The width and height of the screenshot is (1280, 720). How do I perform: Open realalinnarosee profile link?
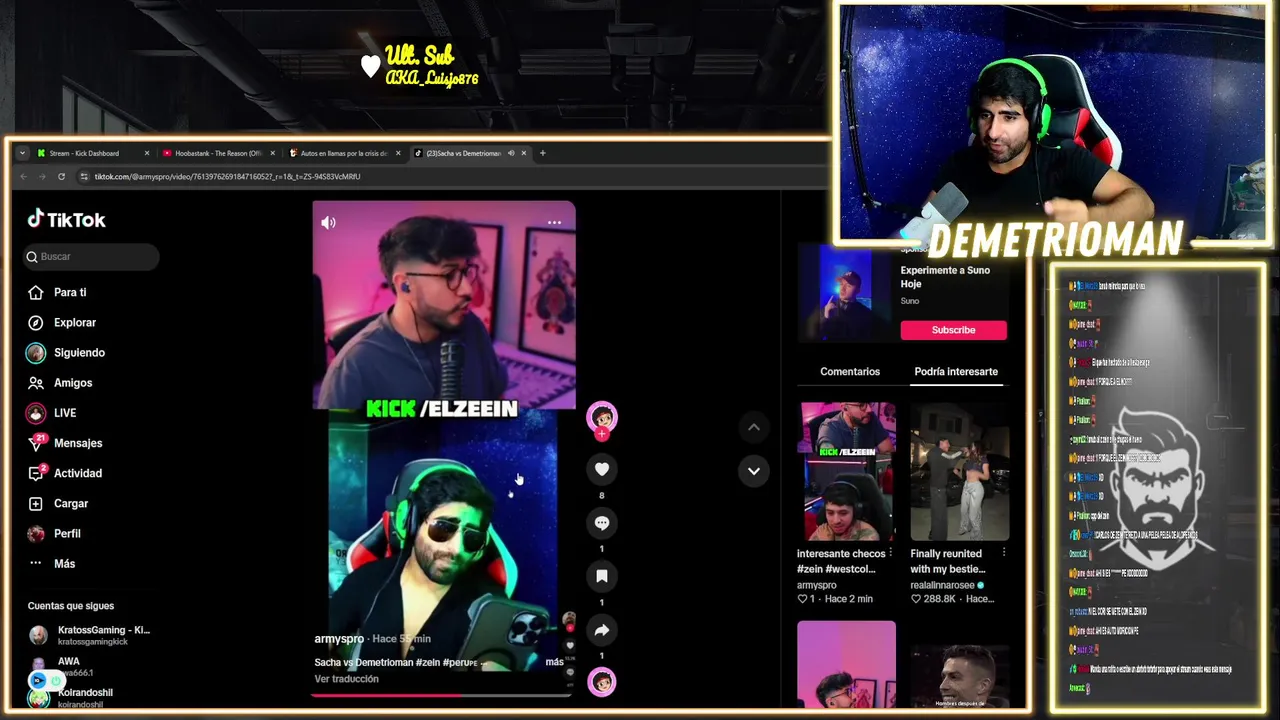943,585
